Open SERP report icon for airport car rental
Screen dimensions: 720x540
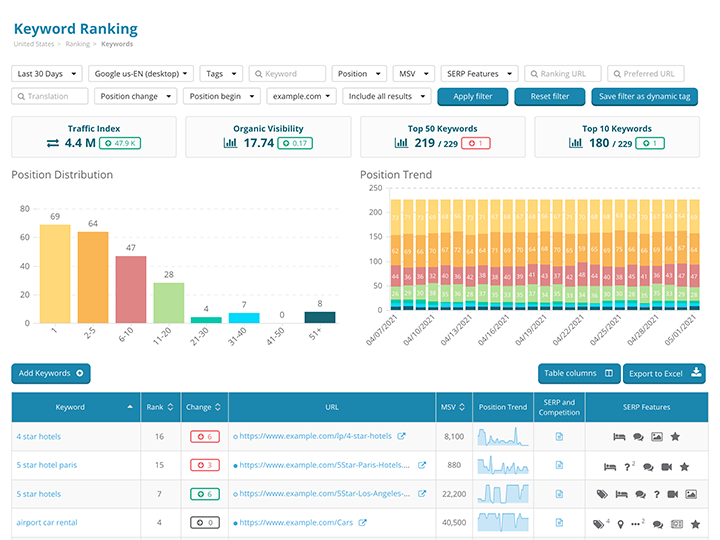pyautogui.click(x=559, y=523)
